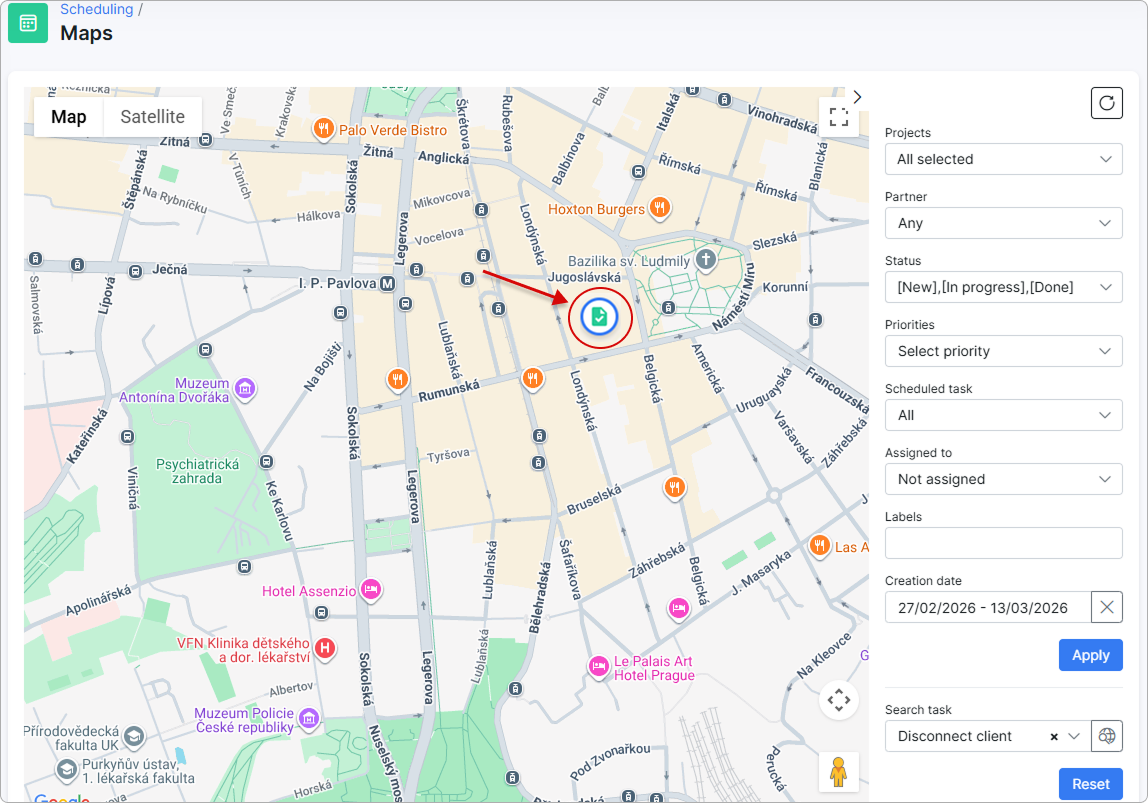The height and width of the screenshot is (803, 1148).
Task: Clear the creation date range
Action: [1107, 608]
